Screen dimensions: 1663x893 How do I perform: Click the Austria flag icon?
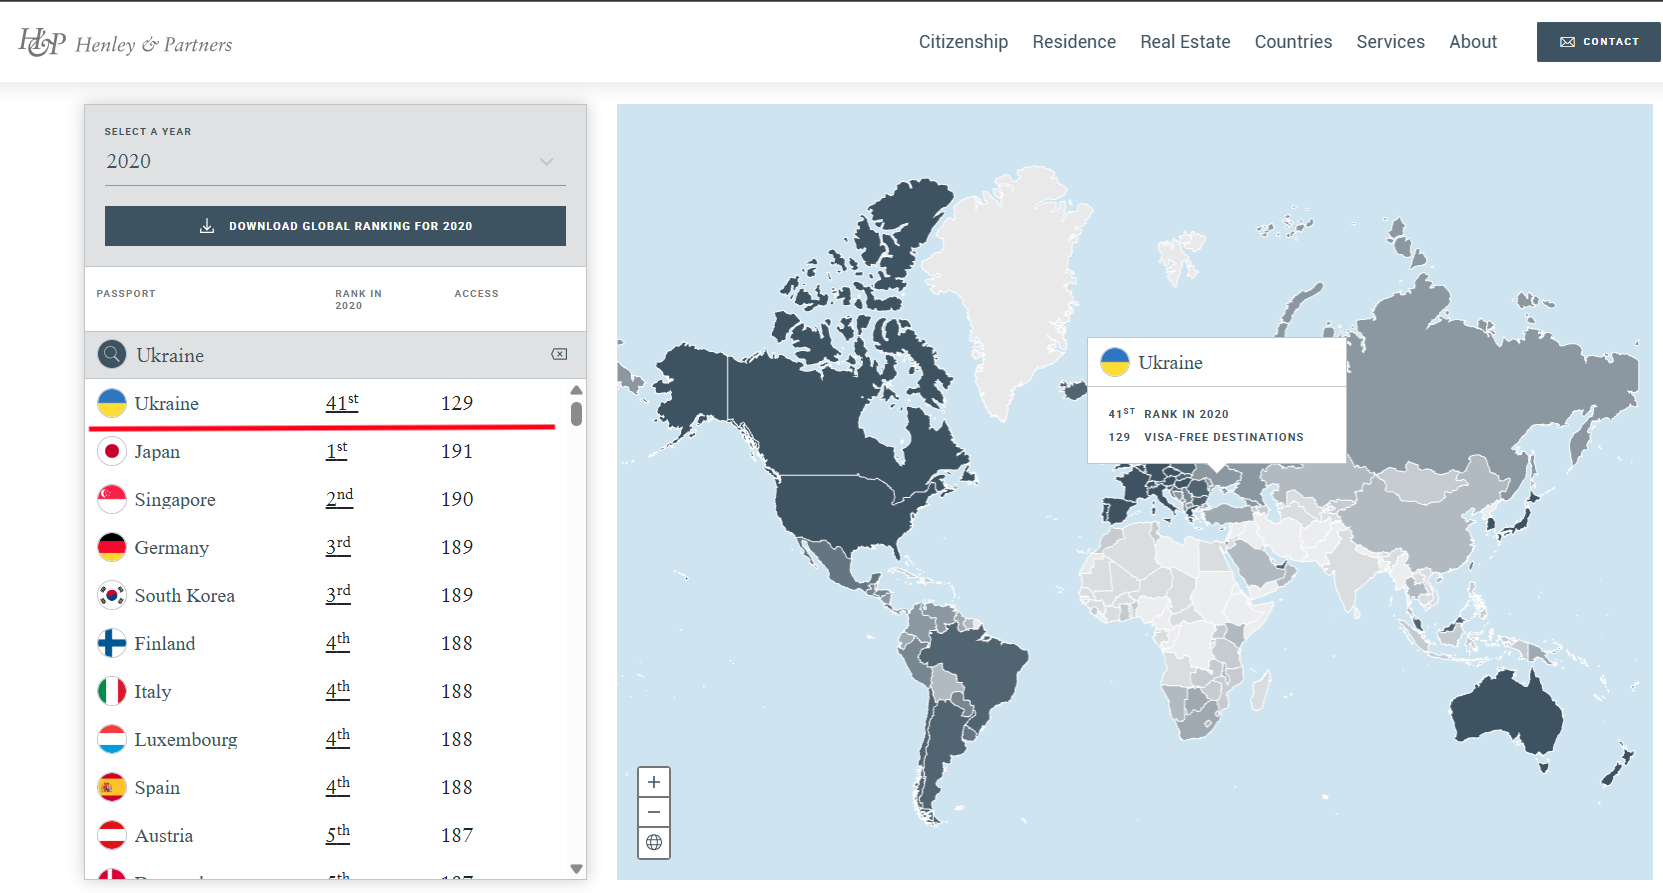point(112,835)
